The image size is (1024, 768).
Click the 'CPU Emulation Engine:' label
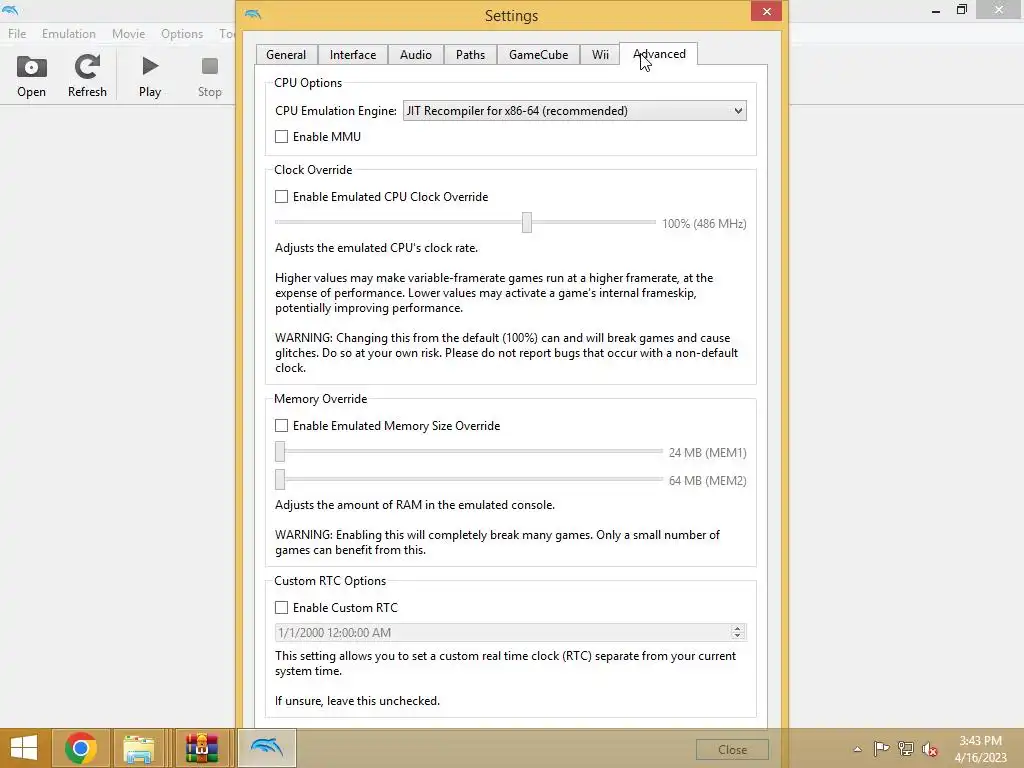pyautogui.click(x=336, y=110)
